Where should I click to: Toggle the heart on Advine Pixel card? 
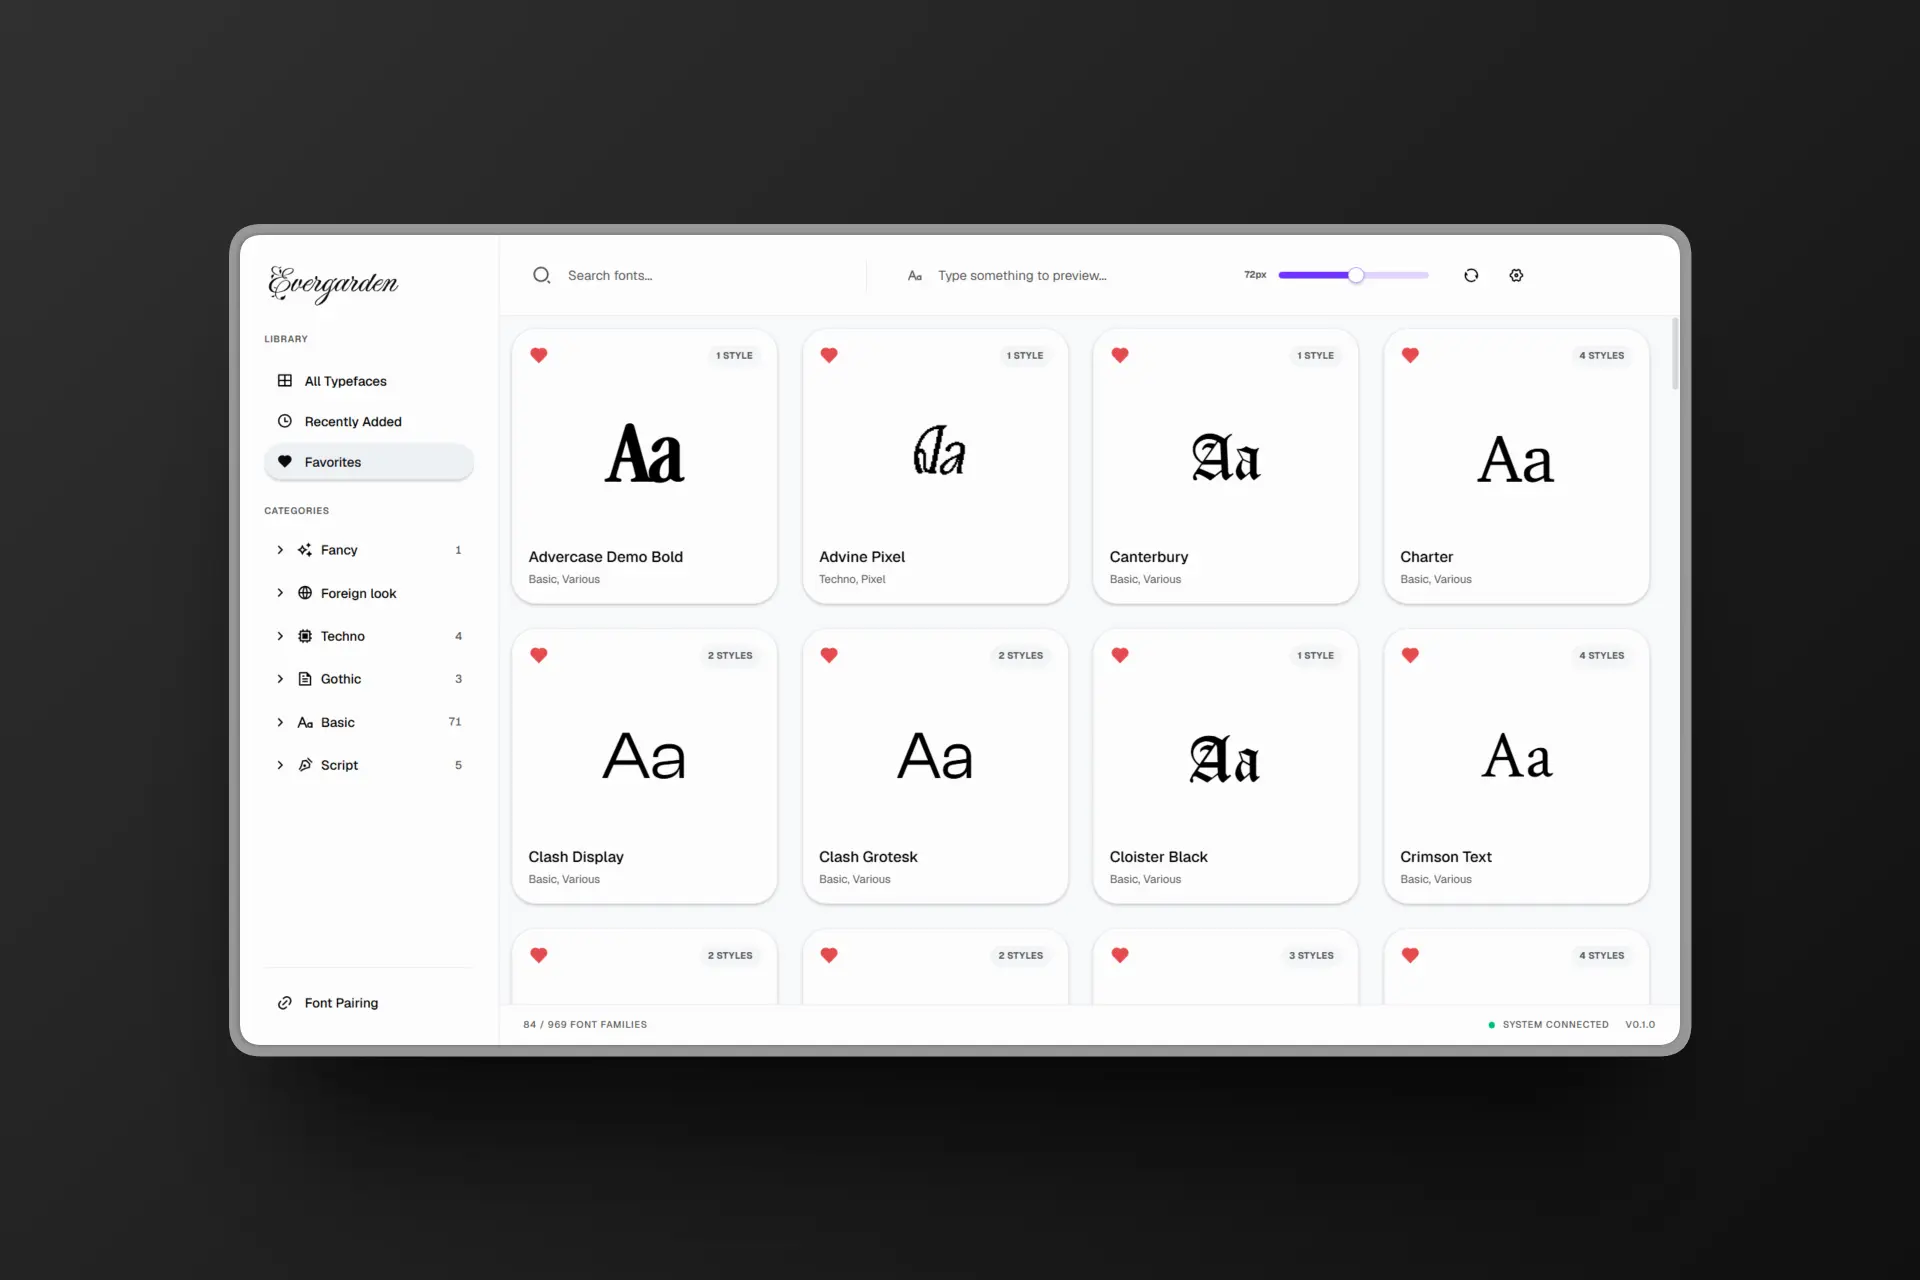coord(829,355)
